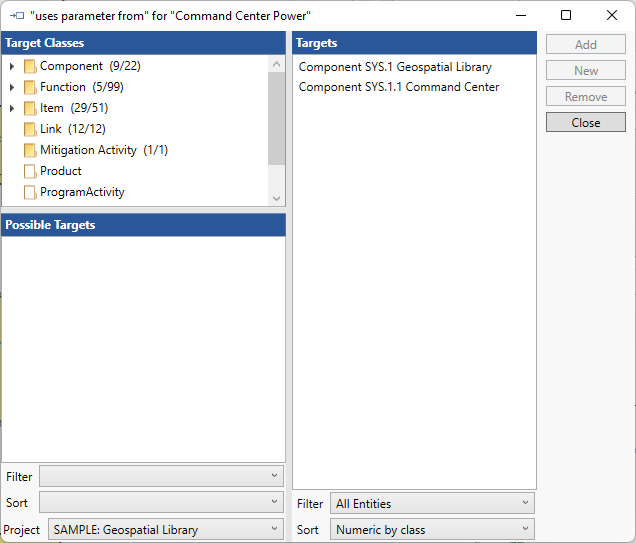Viewport: 636px width, 543px height.
Task: Expand the Item class tree node
Action: pyautogui.click(x=12, y=108)
